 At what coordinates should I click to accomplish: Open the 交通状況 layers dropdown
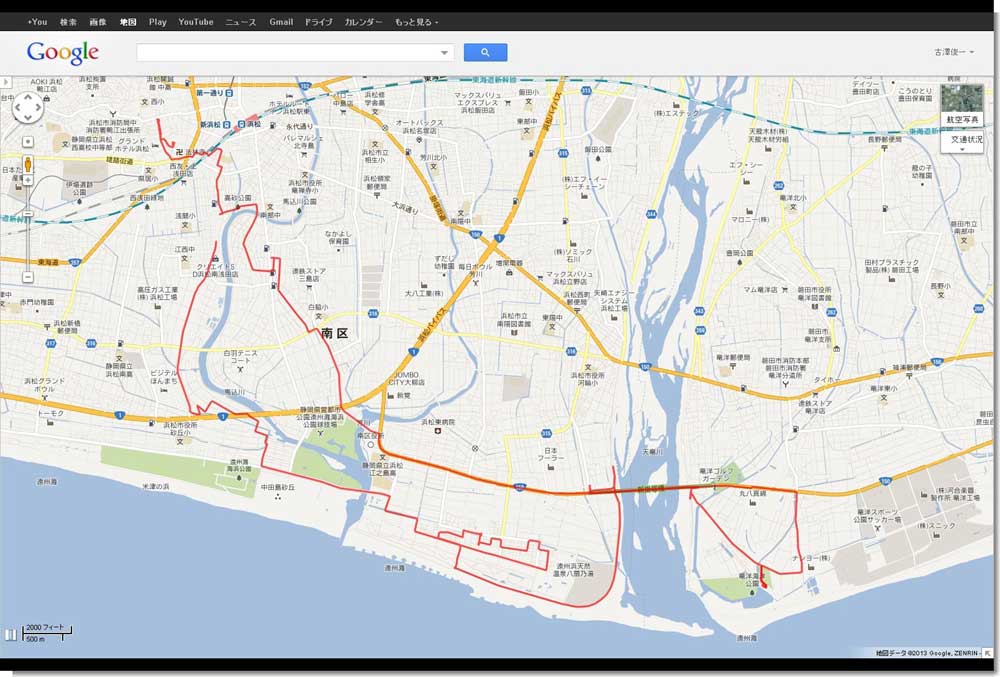[x=962, y=142]
